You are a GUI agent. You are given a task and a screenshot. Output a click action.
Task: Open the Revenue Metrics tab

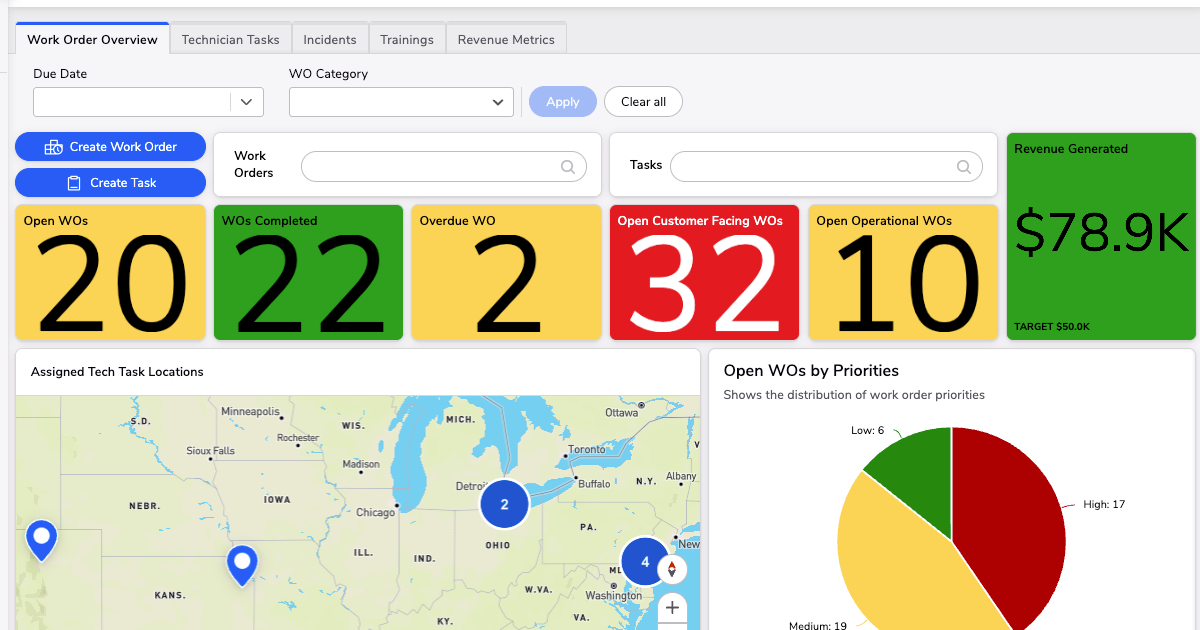pos(506,39)
